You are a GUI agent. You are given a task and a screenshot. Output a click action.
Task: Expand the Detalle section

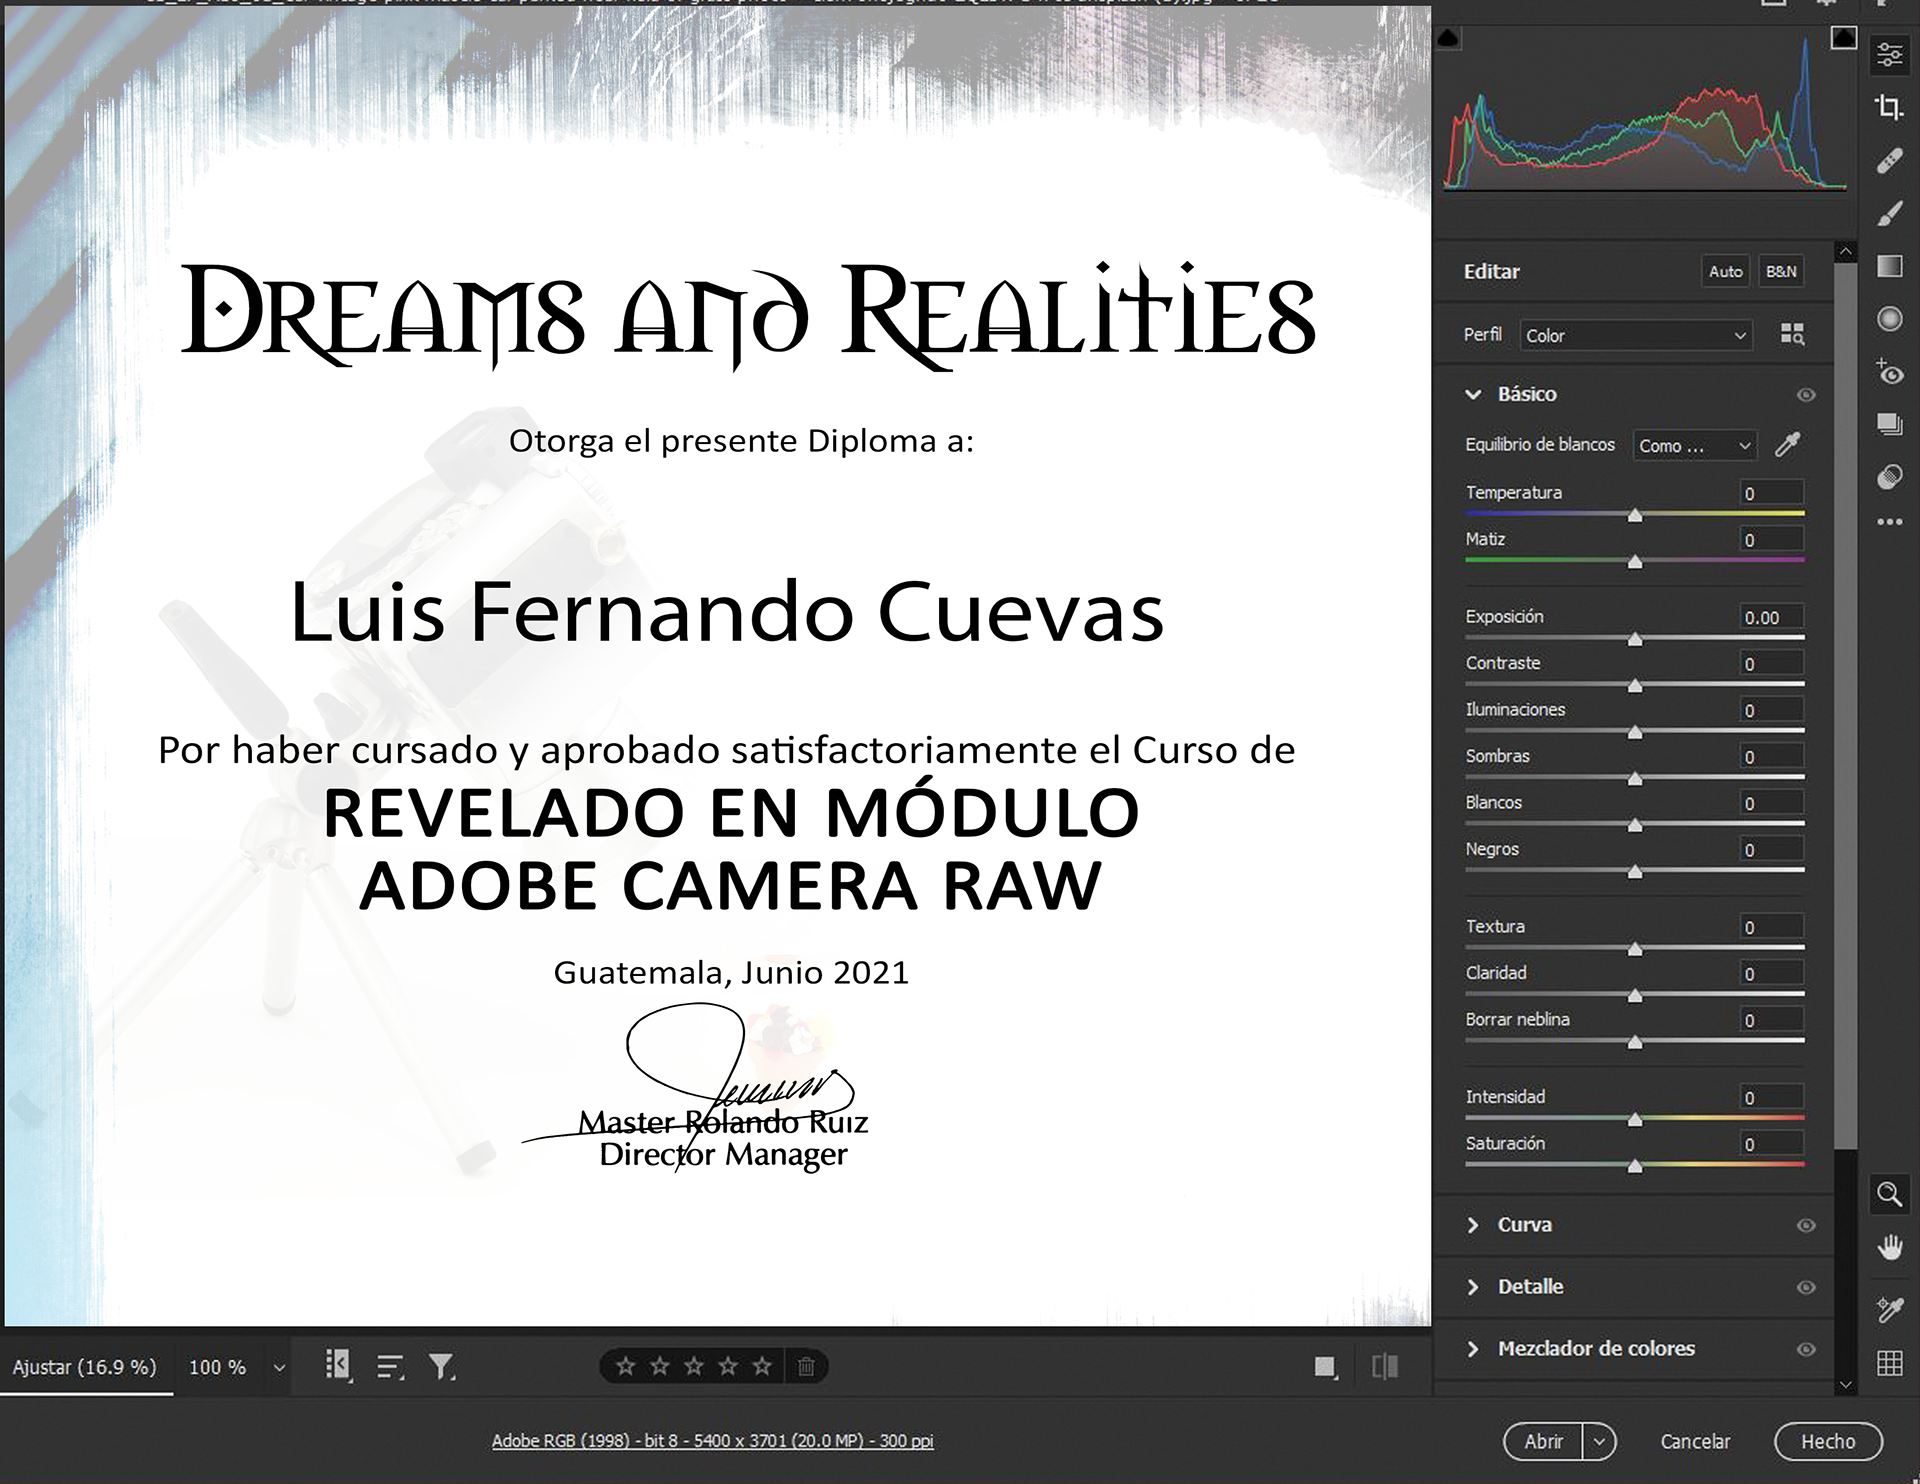[x=1473, y=1287]
